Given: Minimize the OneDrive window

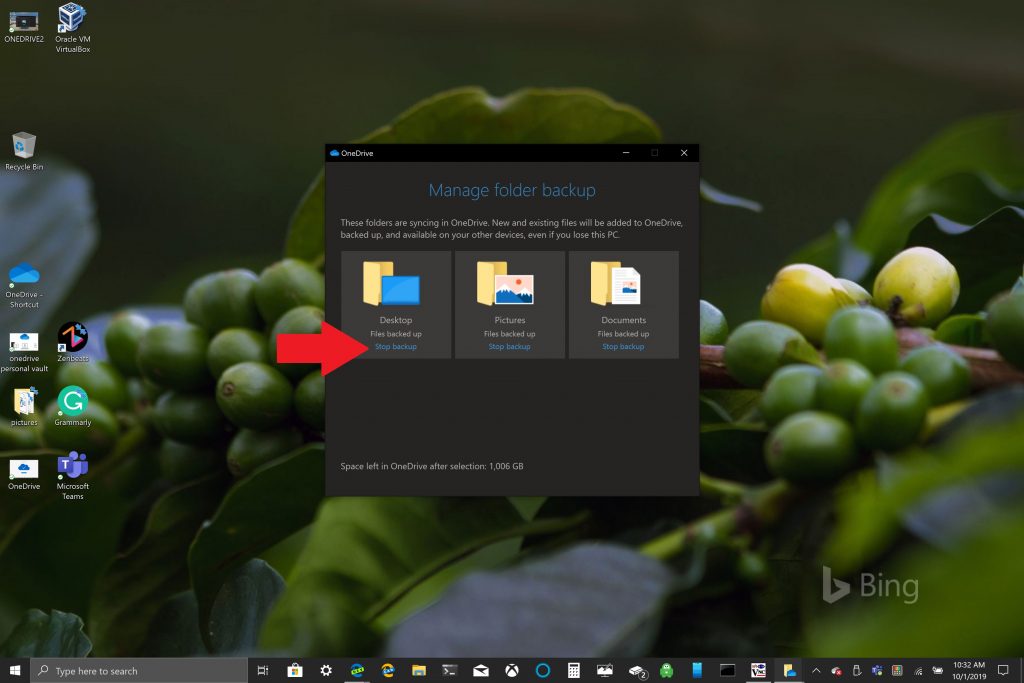Looking at the screenshot, I should coord(626,153).
